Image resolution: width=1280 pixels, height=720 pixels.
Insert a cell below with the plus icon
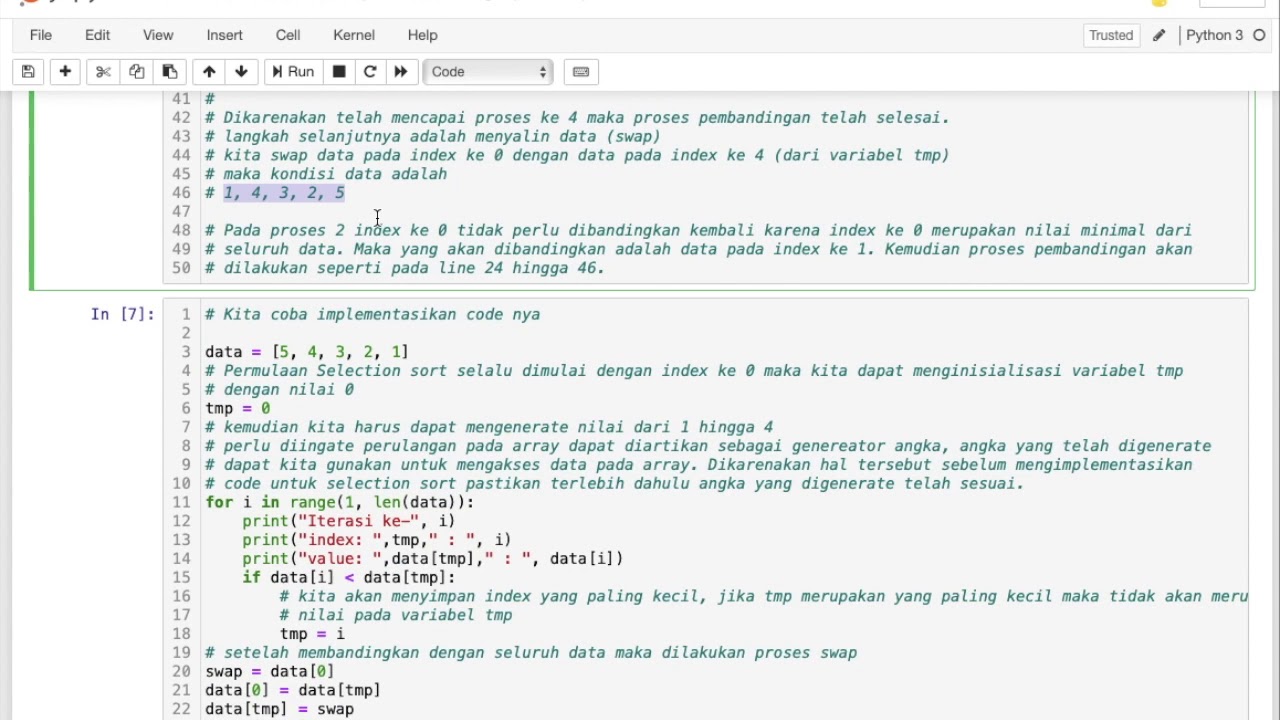coord(65,72)
